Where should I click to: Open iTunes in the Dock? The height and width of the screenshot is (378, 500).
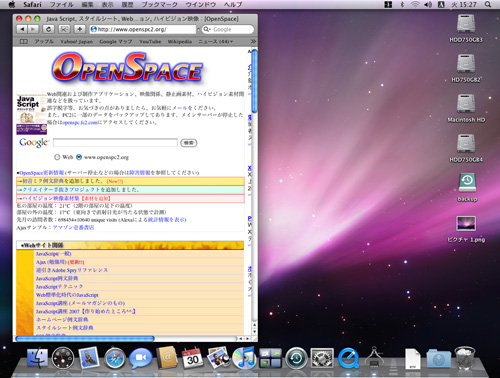[x=244, y=358]
